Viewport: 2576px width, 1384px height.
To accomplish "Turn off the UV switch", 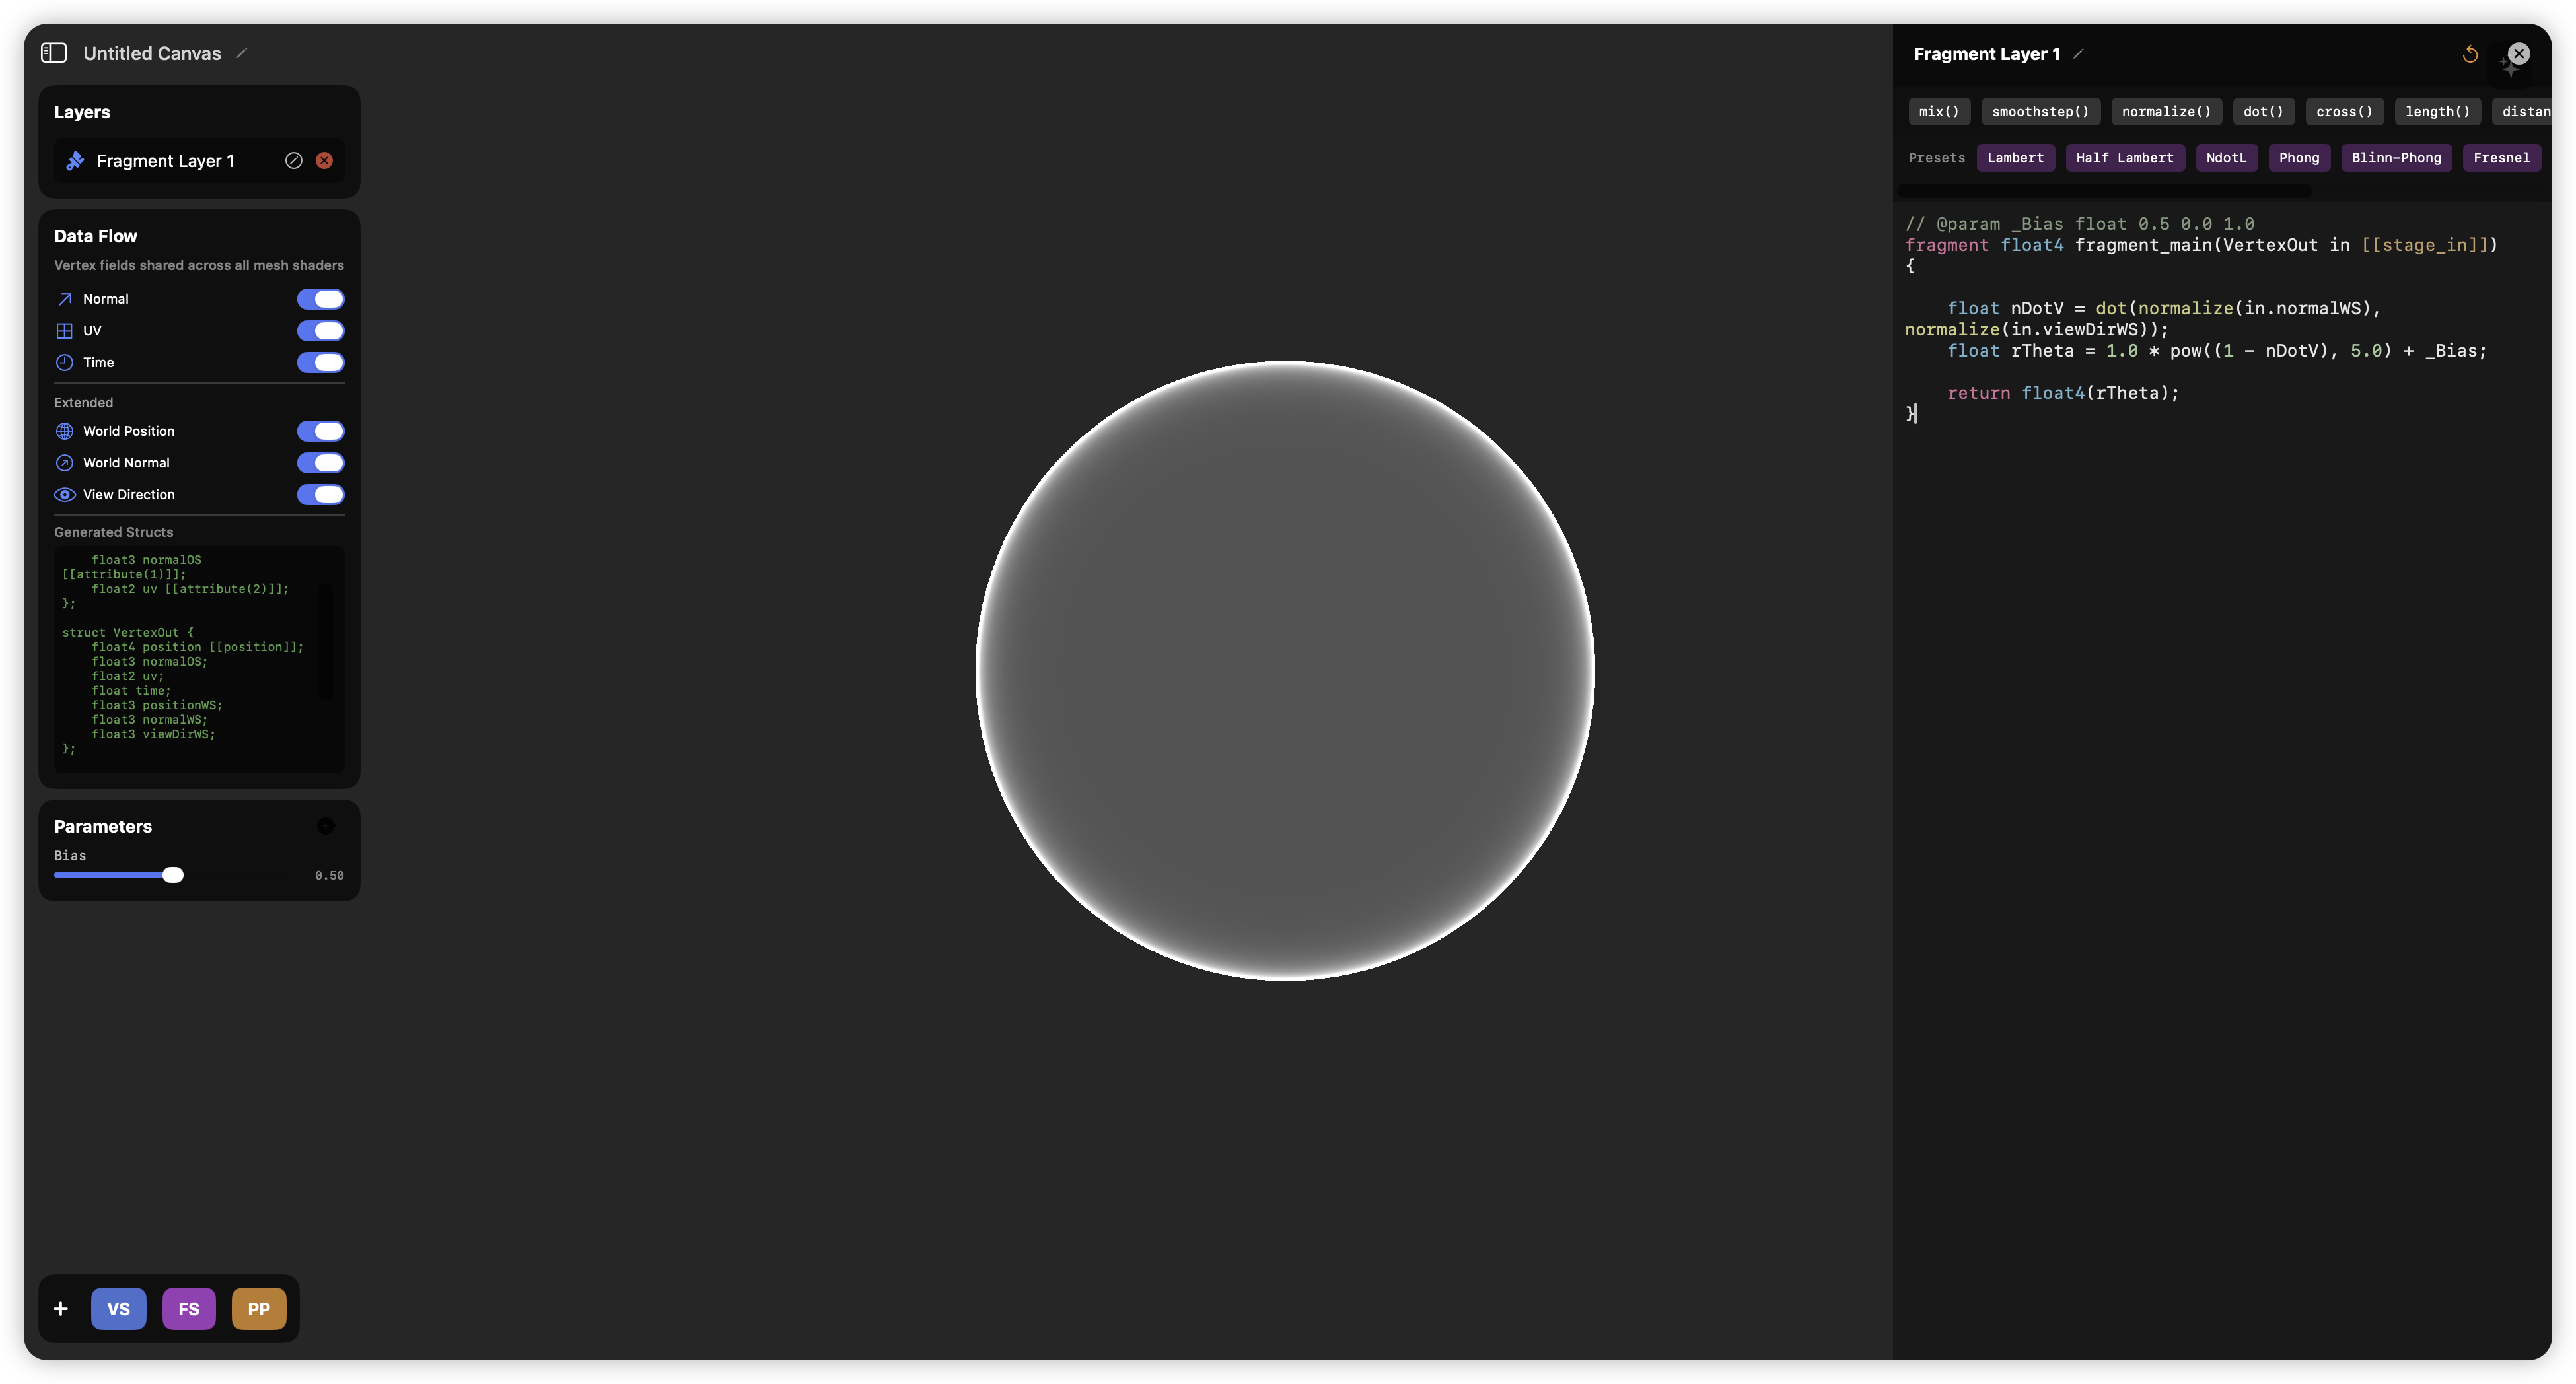I will pyautogui.click(x=320, y=331).
